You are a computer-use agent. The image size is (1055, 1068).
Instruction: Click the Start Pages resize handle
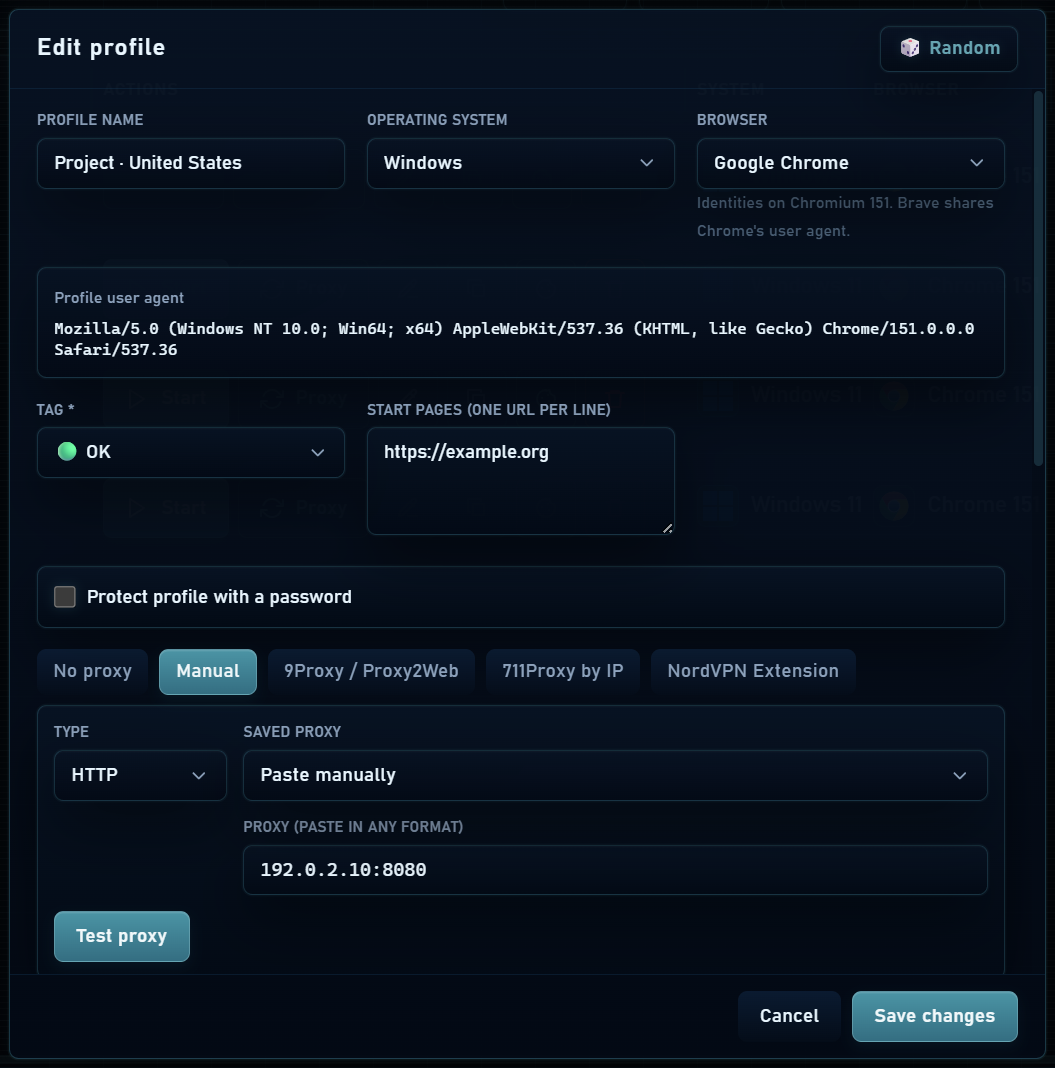667,528
